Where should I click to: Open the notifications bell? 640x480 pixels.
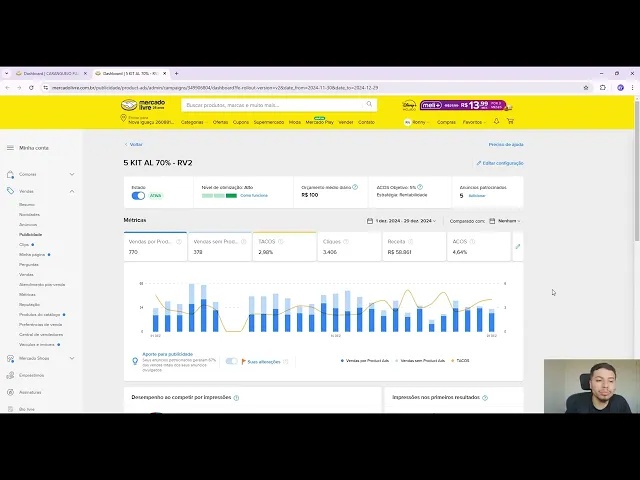point(496,121)
